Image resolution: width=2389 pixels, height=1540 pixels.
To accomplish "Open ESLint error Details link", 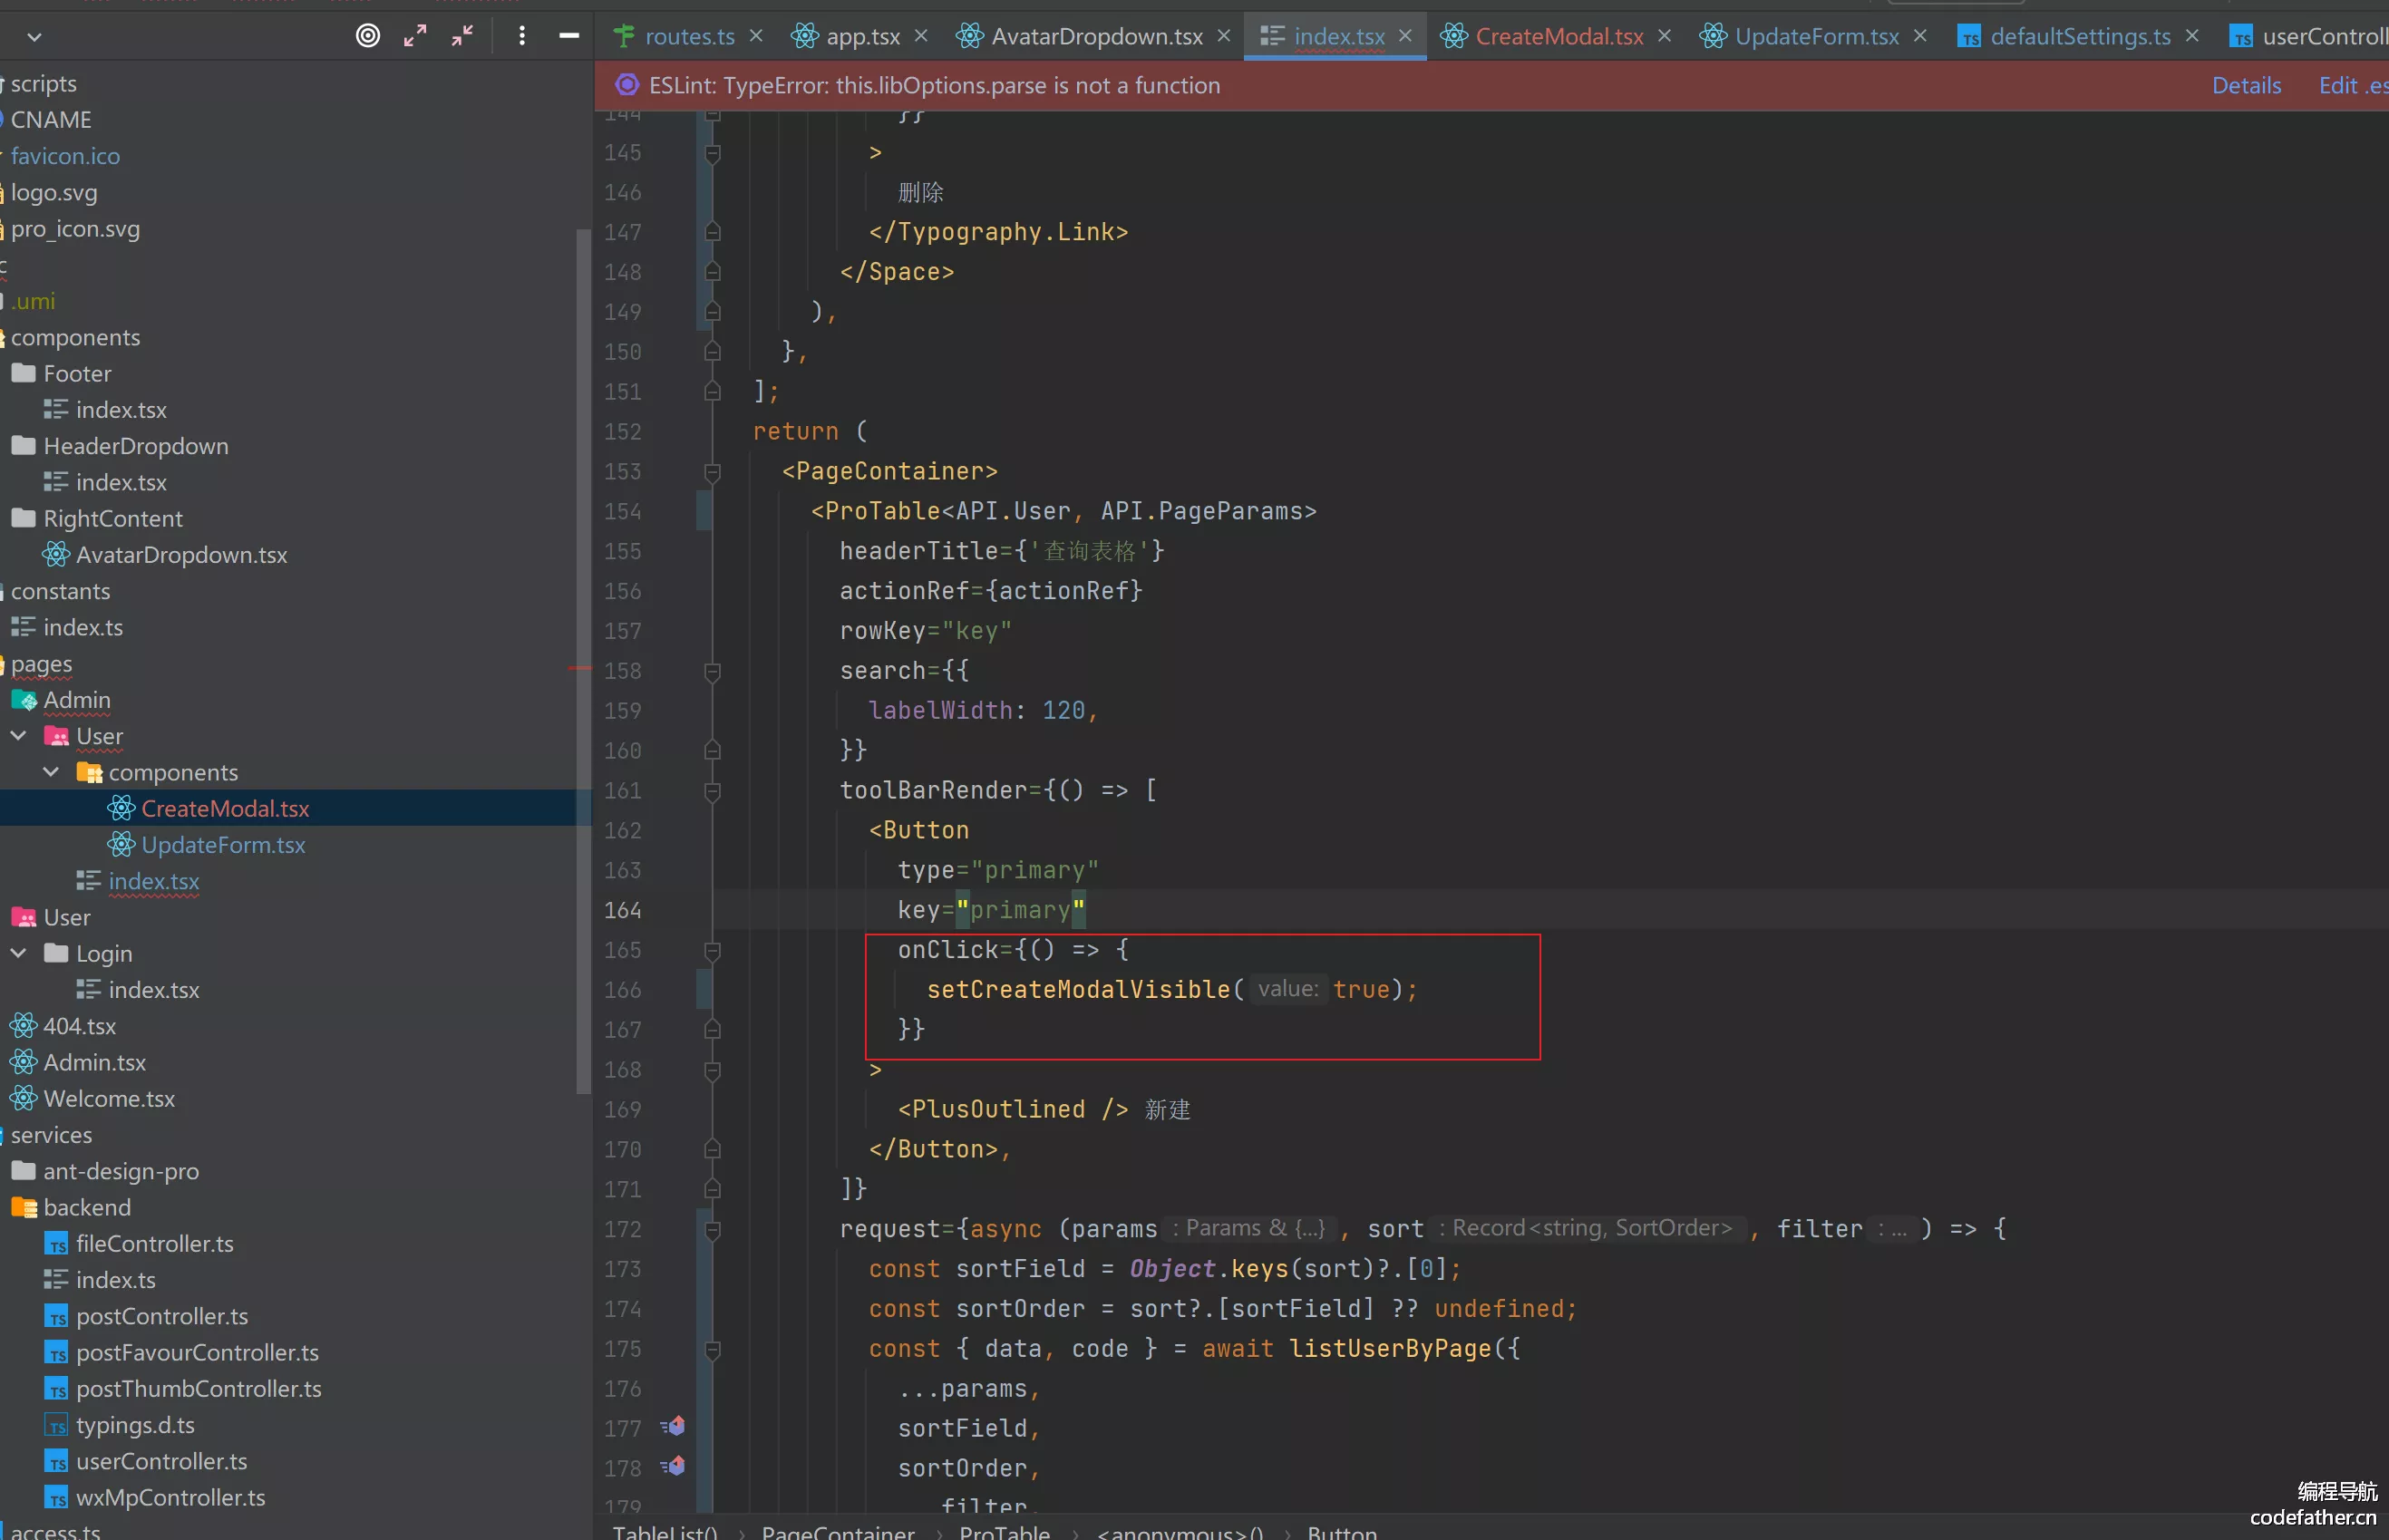I will 2246,85.
